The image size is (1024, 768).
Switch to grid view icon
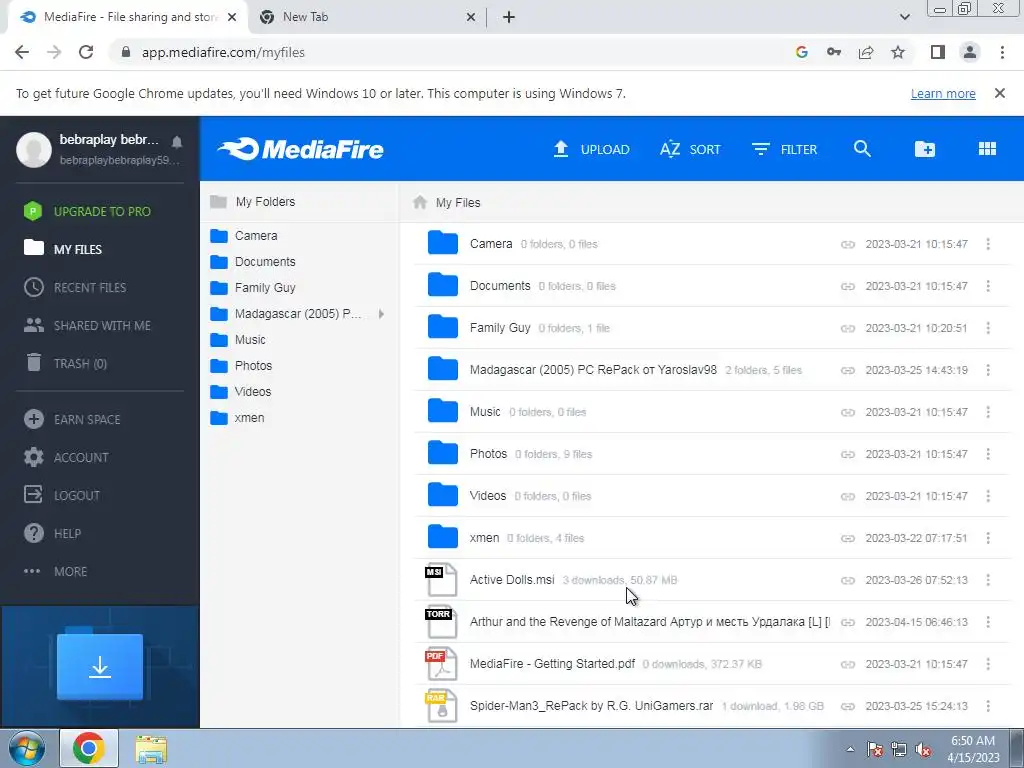(987, 149)
